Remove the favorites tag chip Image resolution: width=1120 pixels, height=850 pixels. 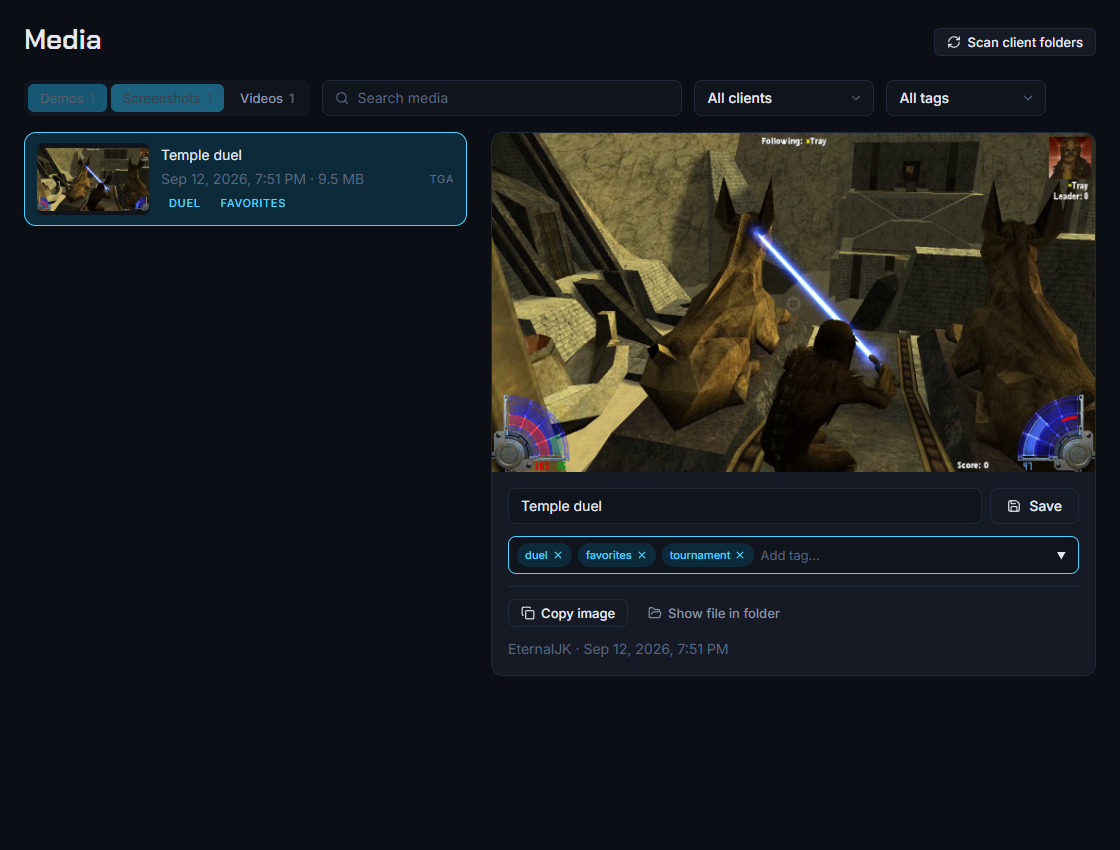641,555
